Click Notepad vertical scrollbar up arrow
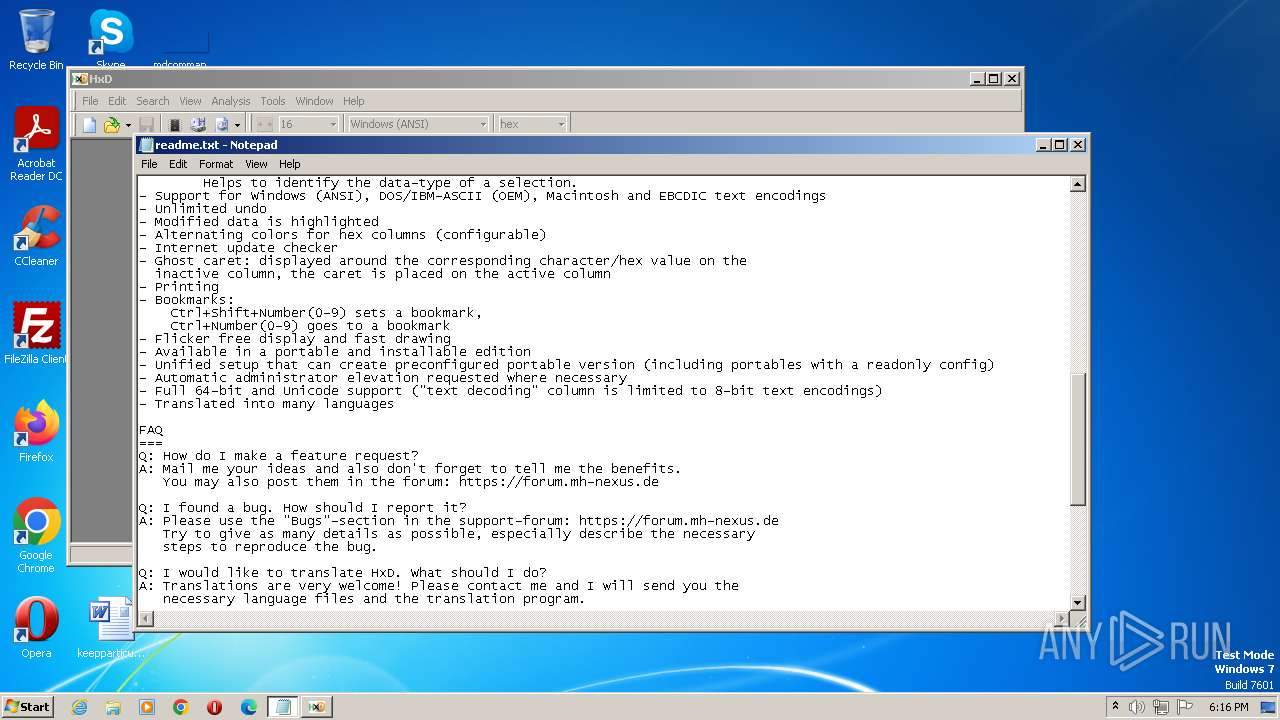Screen dimensions: 1280x720 pyautogui.click(x=1078, y=184)
